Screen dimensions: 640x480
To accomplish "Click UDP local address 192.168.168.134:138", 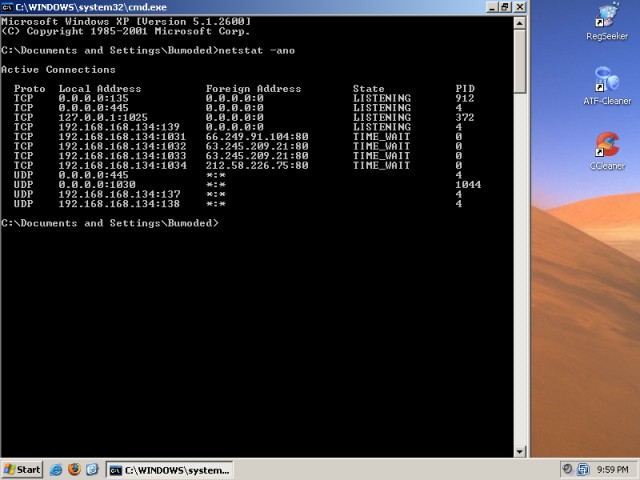I will pos(119,204).
